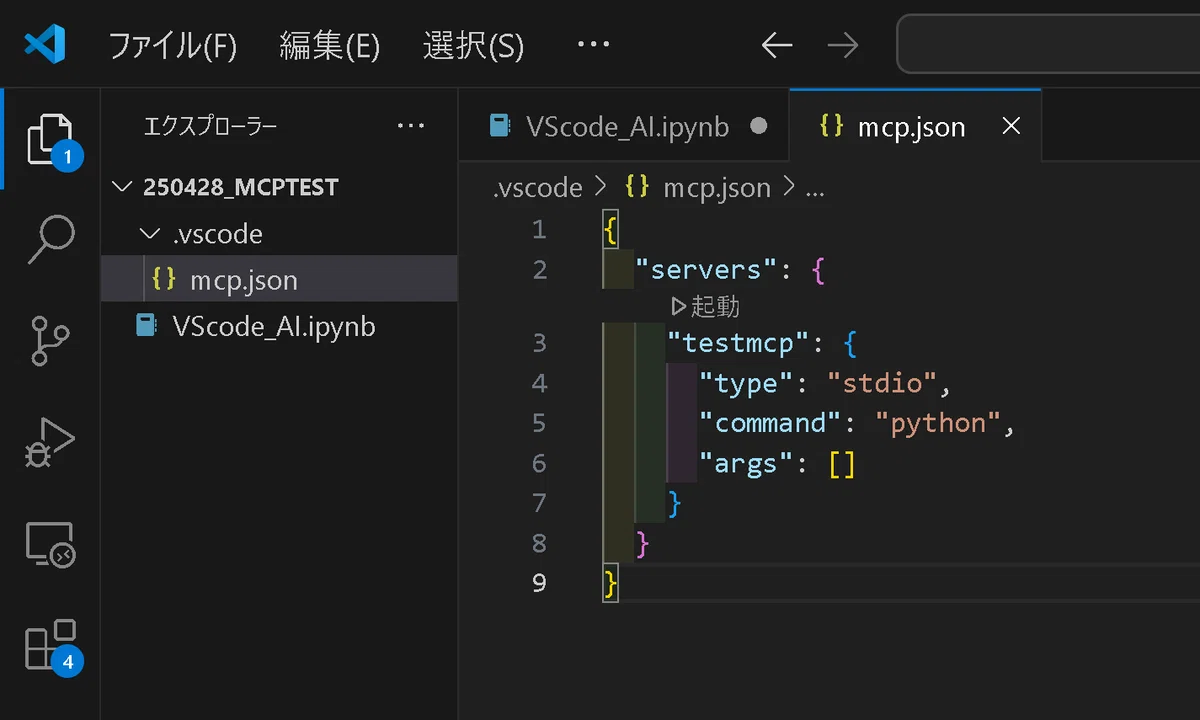The height and width of the screenshot is (720, 1200).
Task: Collapse the 250428_MCPTEST root folder
Action: (280, 187)
